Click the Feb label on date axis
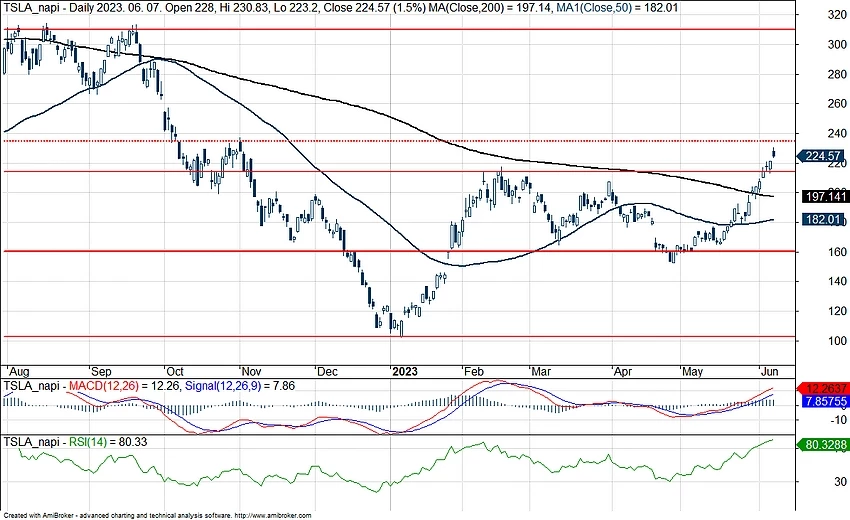 (x=473, y=372)
